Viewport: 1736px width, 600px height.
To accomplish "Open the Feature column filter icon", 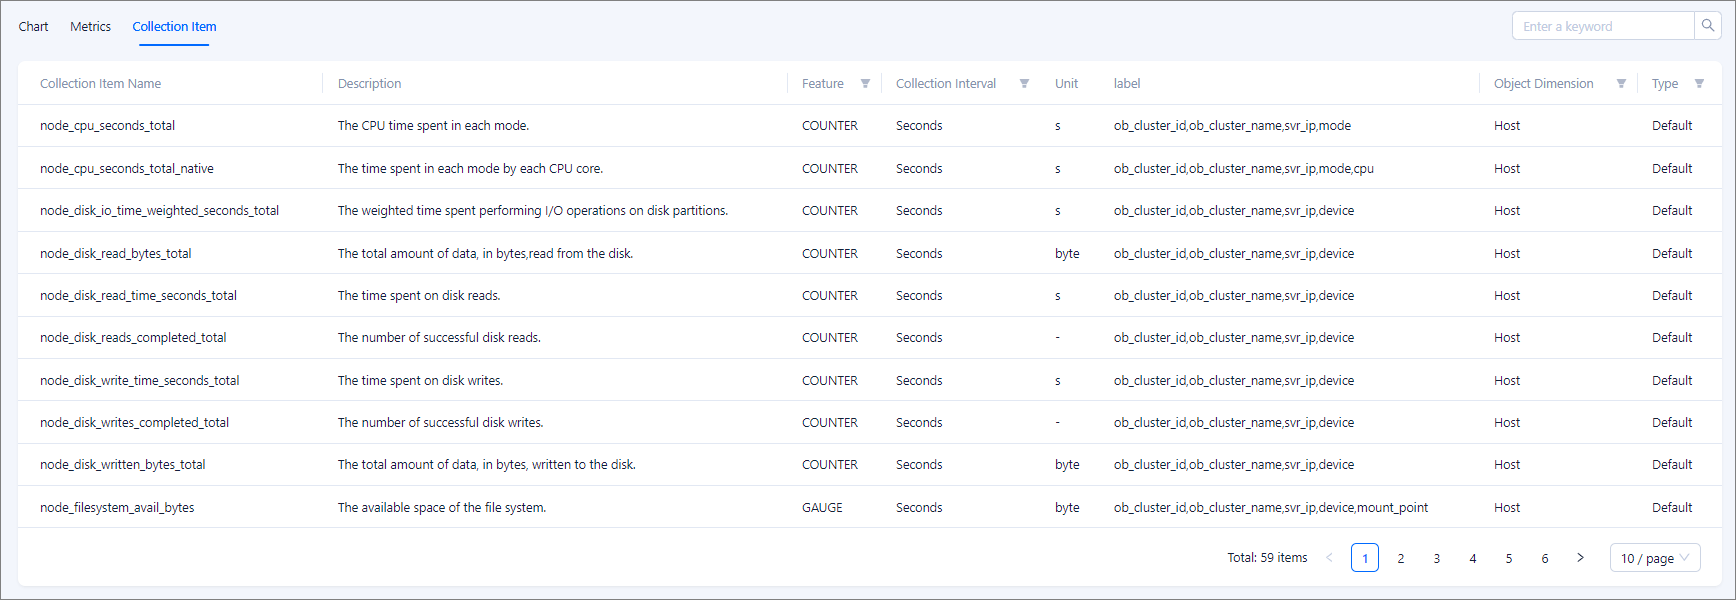I will (x=865, y=84).
